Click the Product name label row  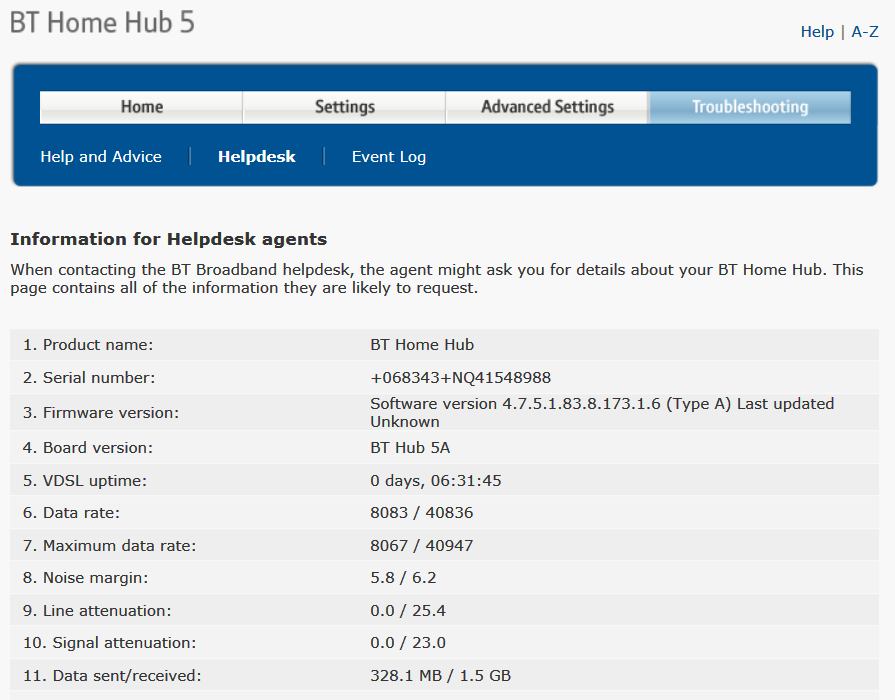point(88,345)
